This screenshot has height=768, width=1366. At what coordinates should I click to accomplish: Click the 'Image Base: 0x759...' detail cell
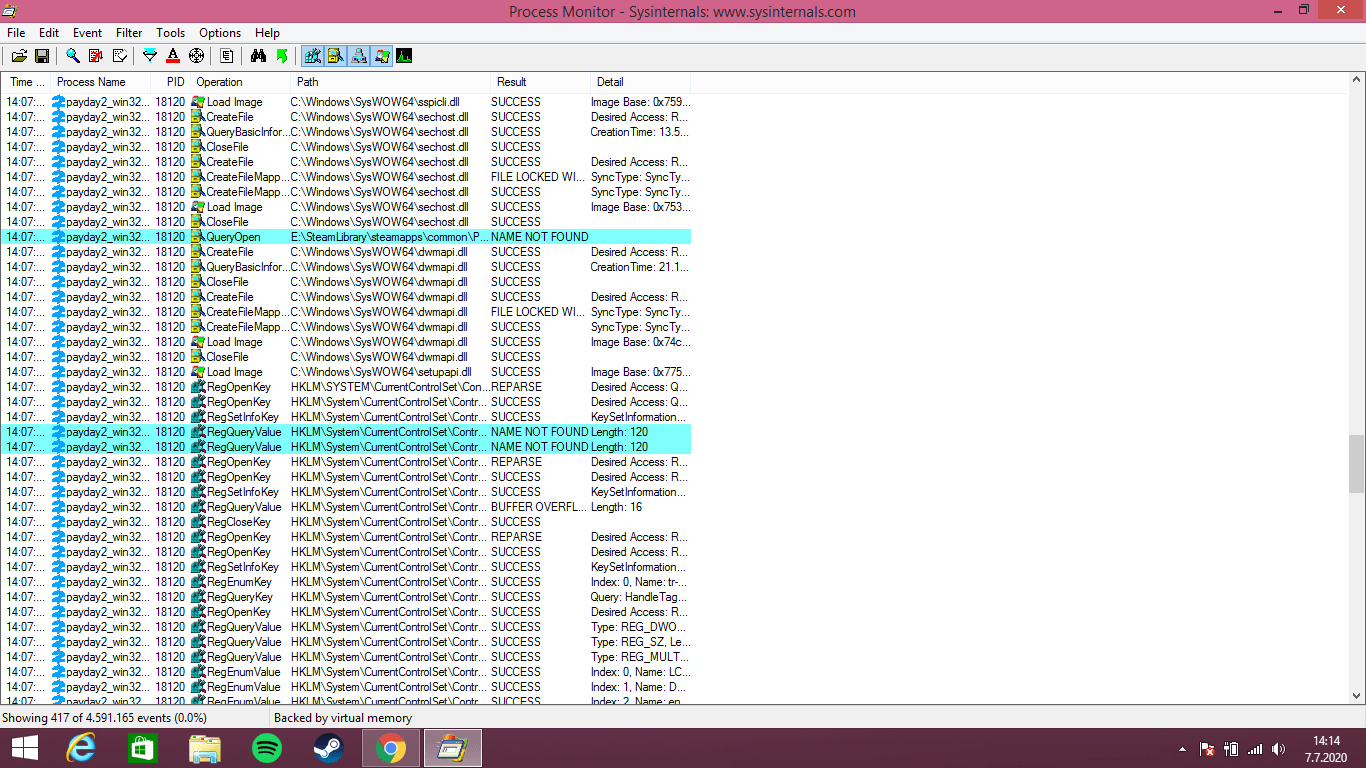(640, 102)
